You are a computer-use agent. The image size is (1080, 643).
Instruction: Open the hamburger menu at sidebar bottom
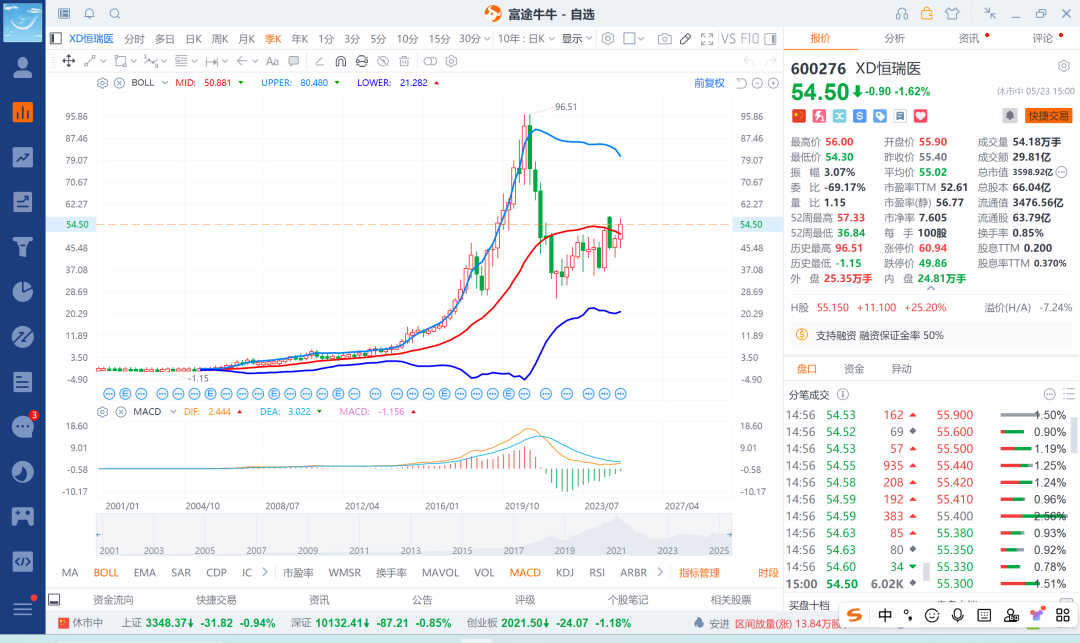click(x=23, y=609)
